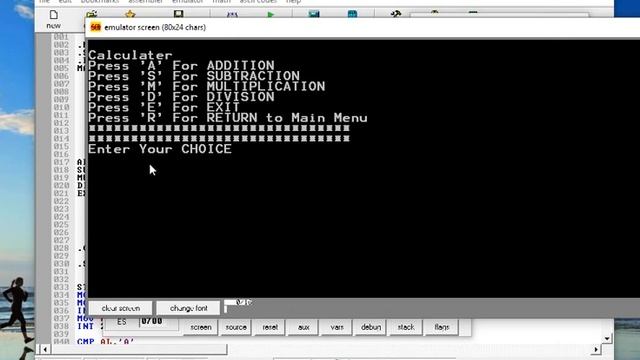Viewport: 640px width, 360px height.
Task: Click the editor scroll right arrow
Action: click(596, 349)
